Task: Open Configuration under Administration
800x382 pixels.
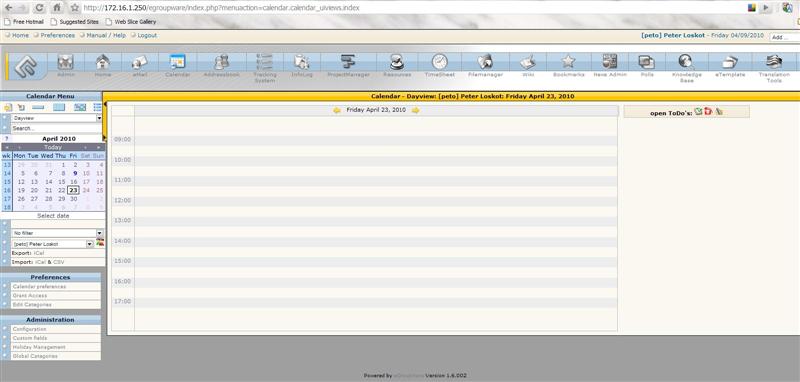Action: 30,329
